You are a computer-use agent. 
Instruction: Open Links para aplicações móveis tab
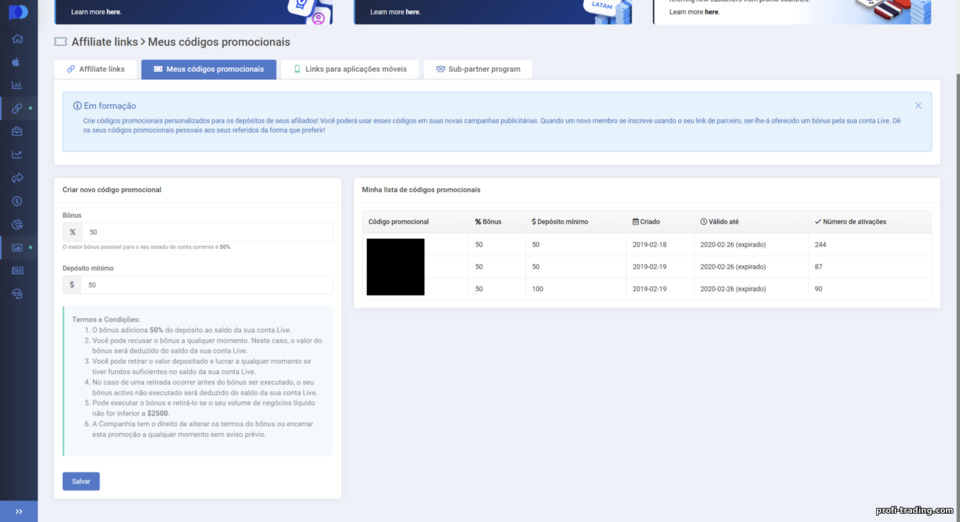[x=350, y=69]
